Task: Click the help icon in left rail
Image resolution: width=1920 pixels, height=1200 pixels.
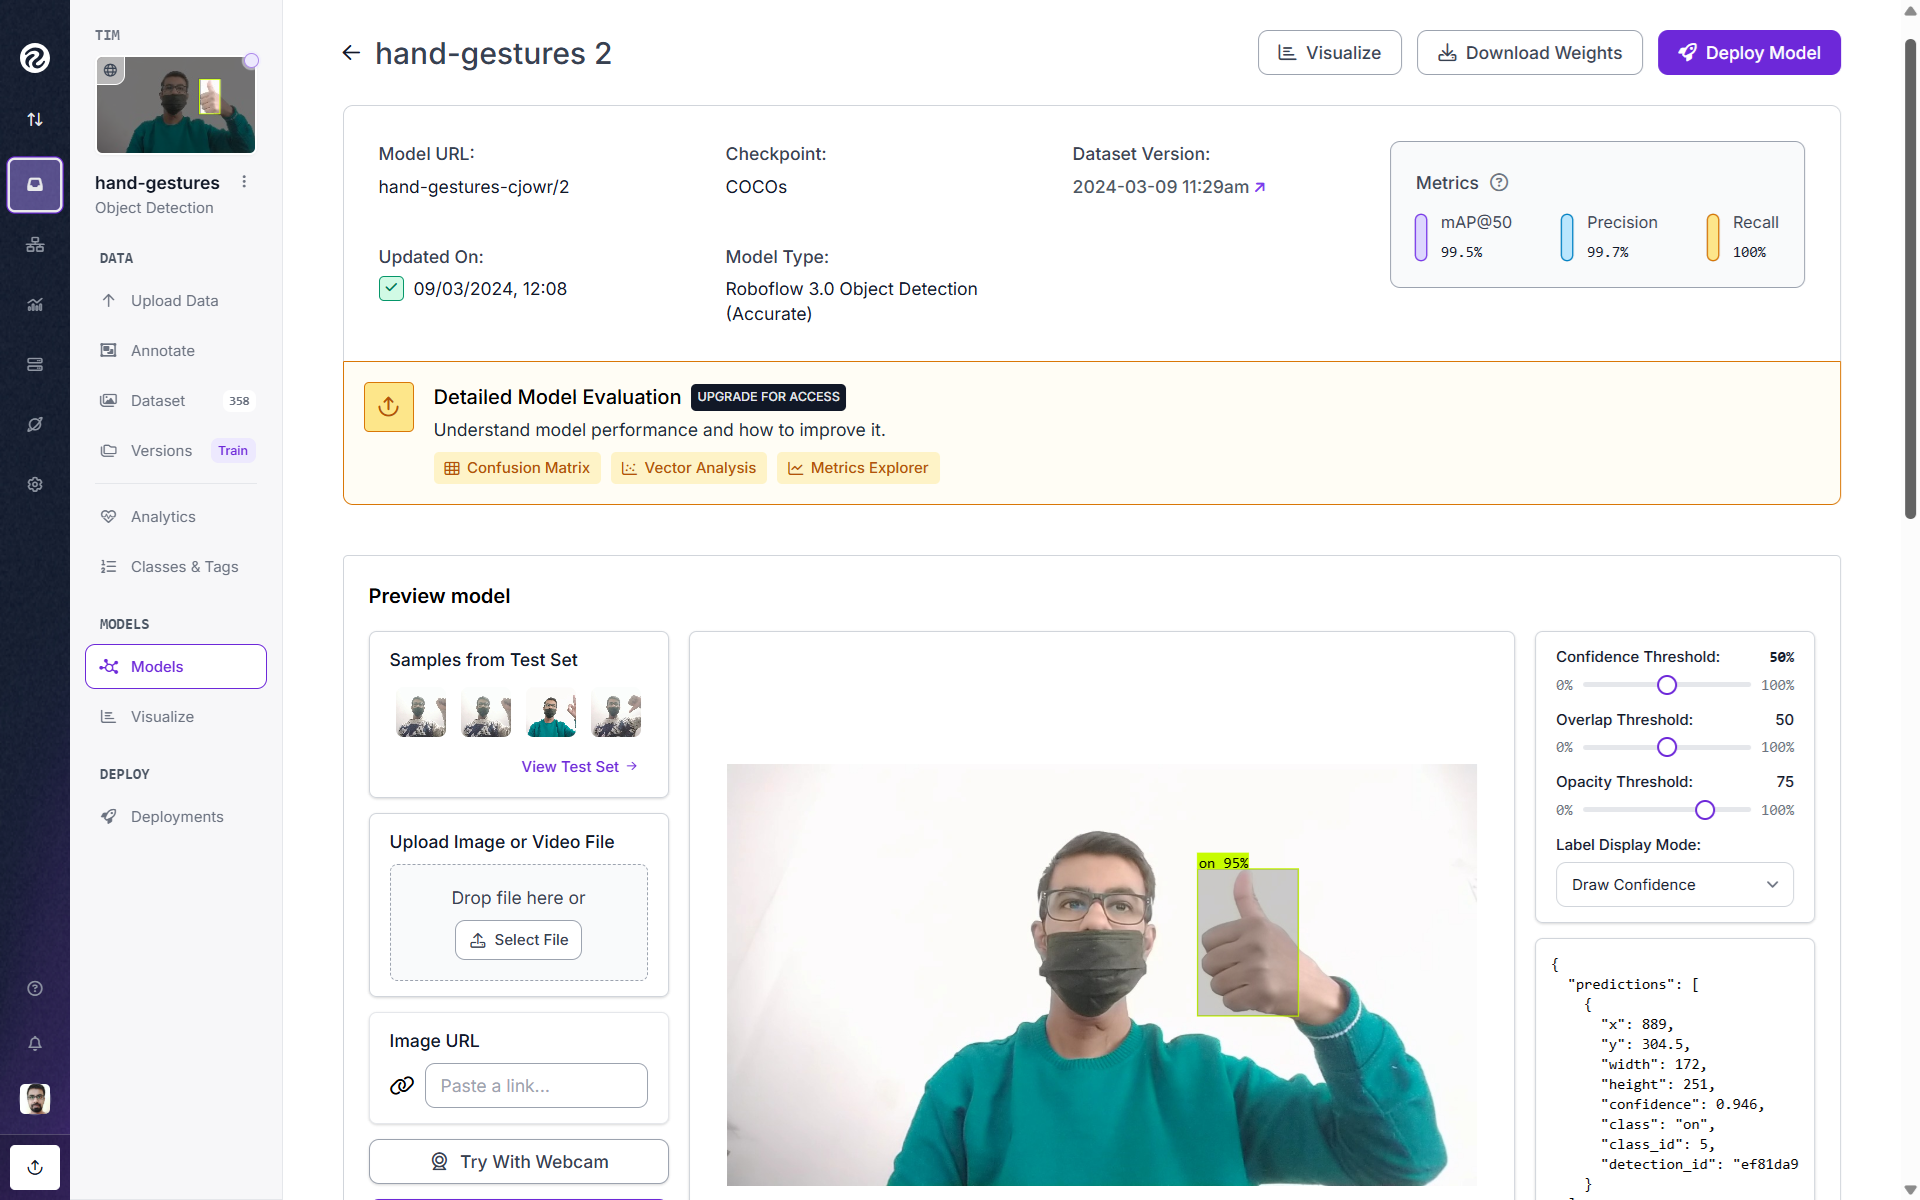Action: pyautogui.click(x=35, y=988)
